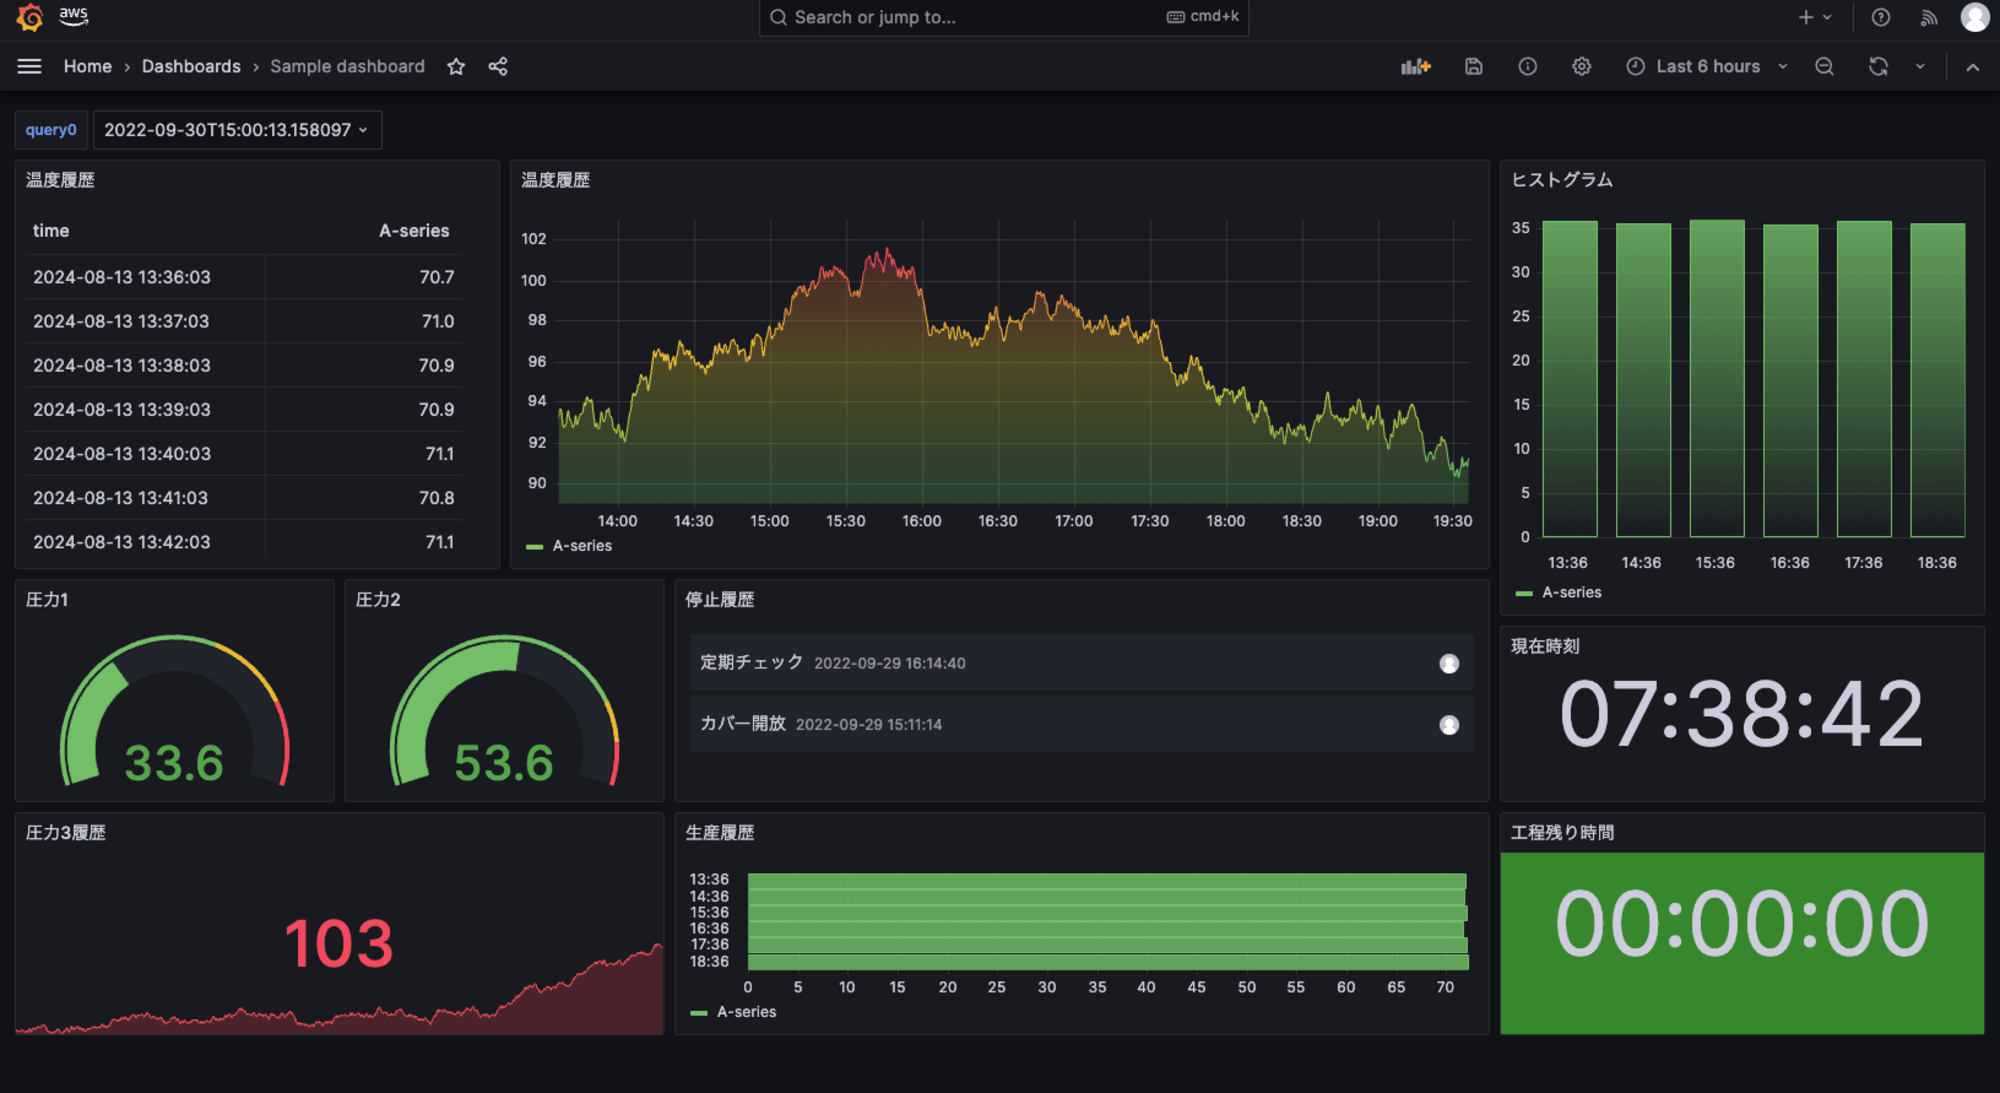Click the plus new item icon
This screenshot has width=2000, height=1093.
(1805, 17)
